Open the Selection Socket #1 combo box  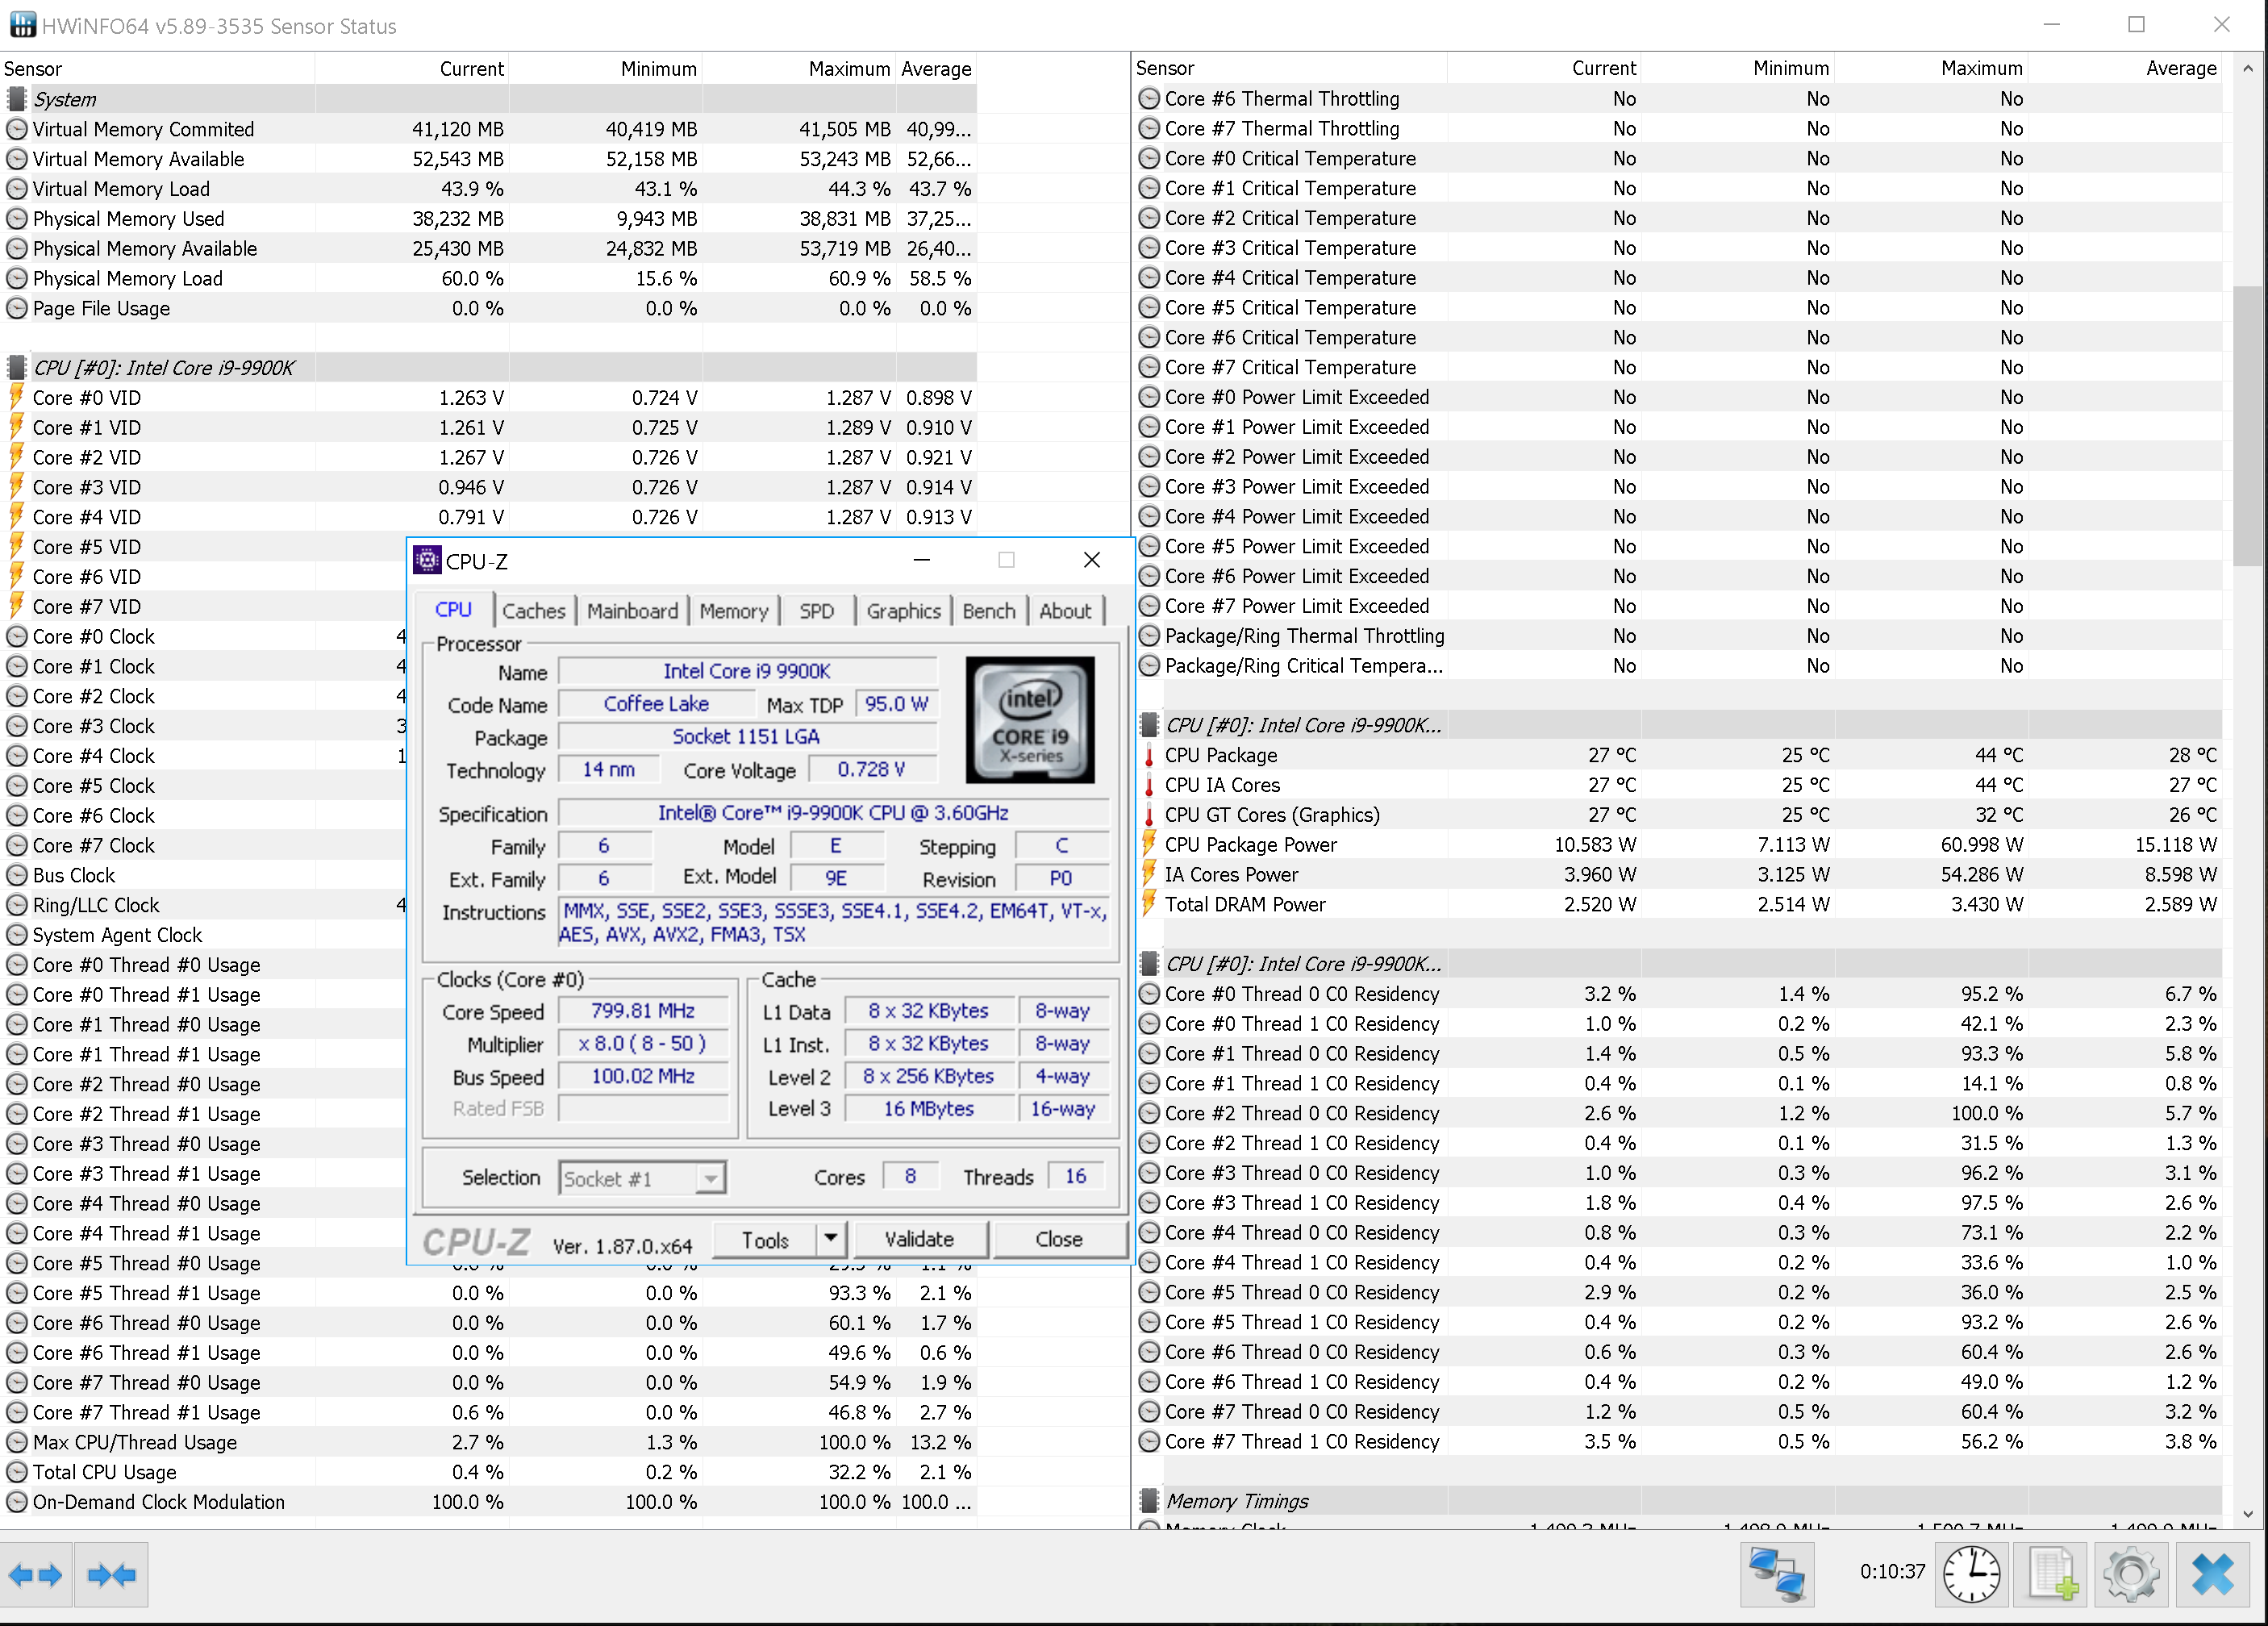click(x=641, y=1178)
